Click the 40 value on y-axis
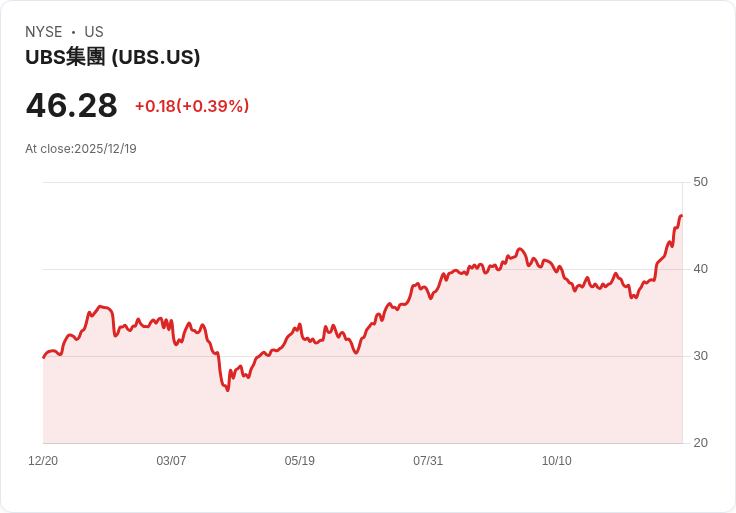The width and height of the screenshot is (736, 513). (x=700, y=269)
